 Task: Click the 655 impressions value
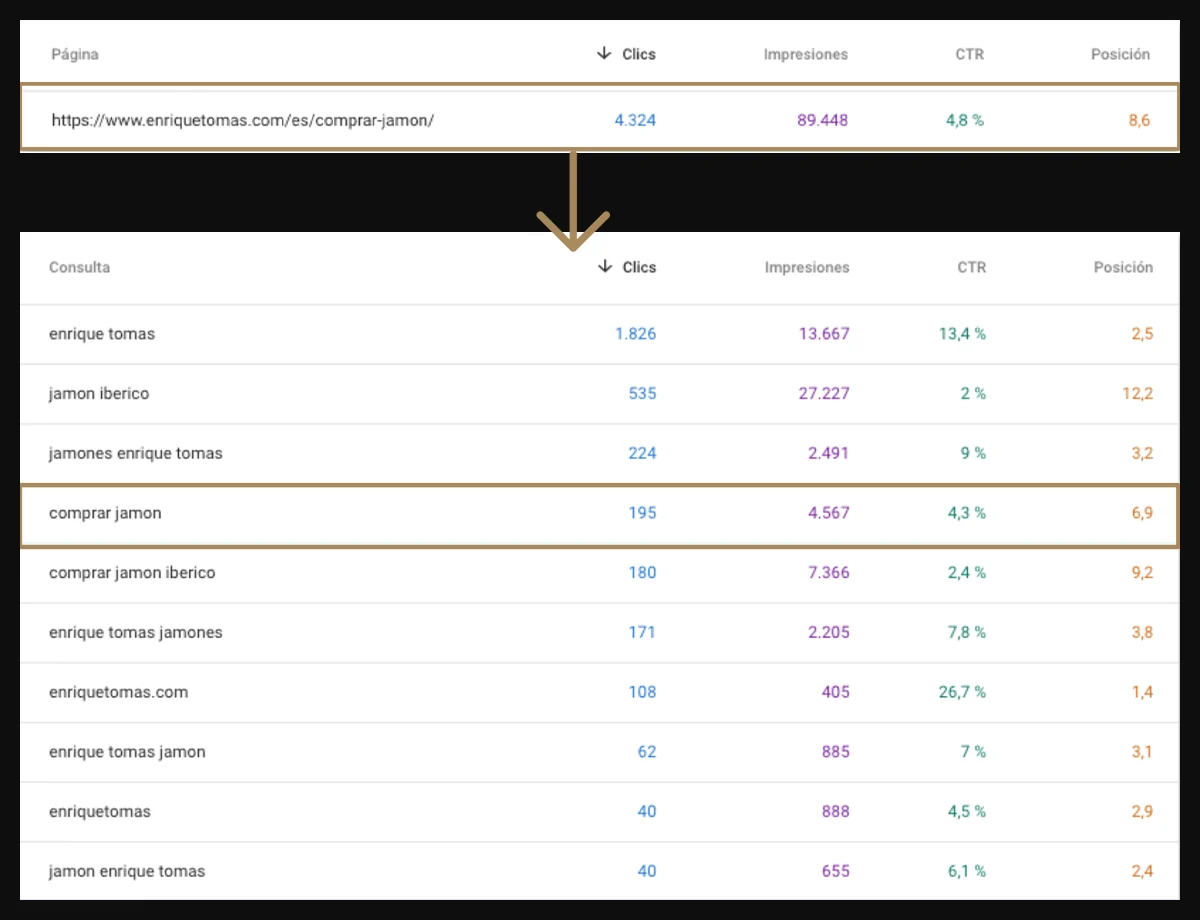tap(835, 871)
